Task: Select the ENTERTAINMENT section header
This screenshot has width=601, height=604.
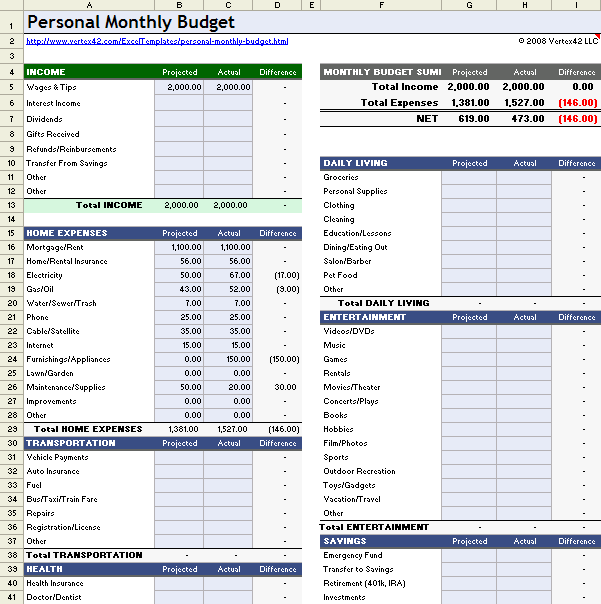Action: coord(380,317)
